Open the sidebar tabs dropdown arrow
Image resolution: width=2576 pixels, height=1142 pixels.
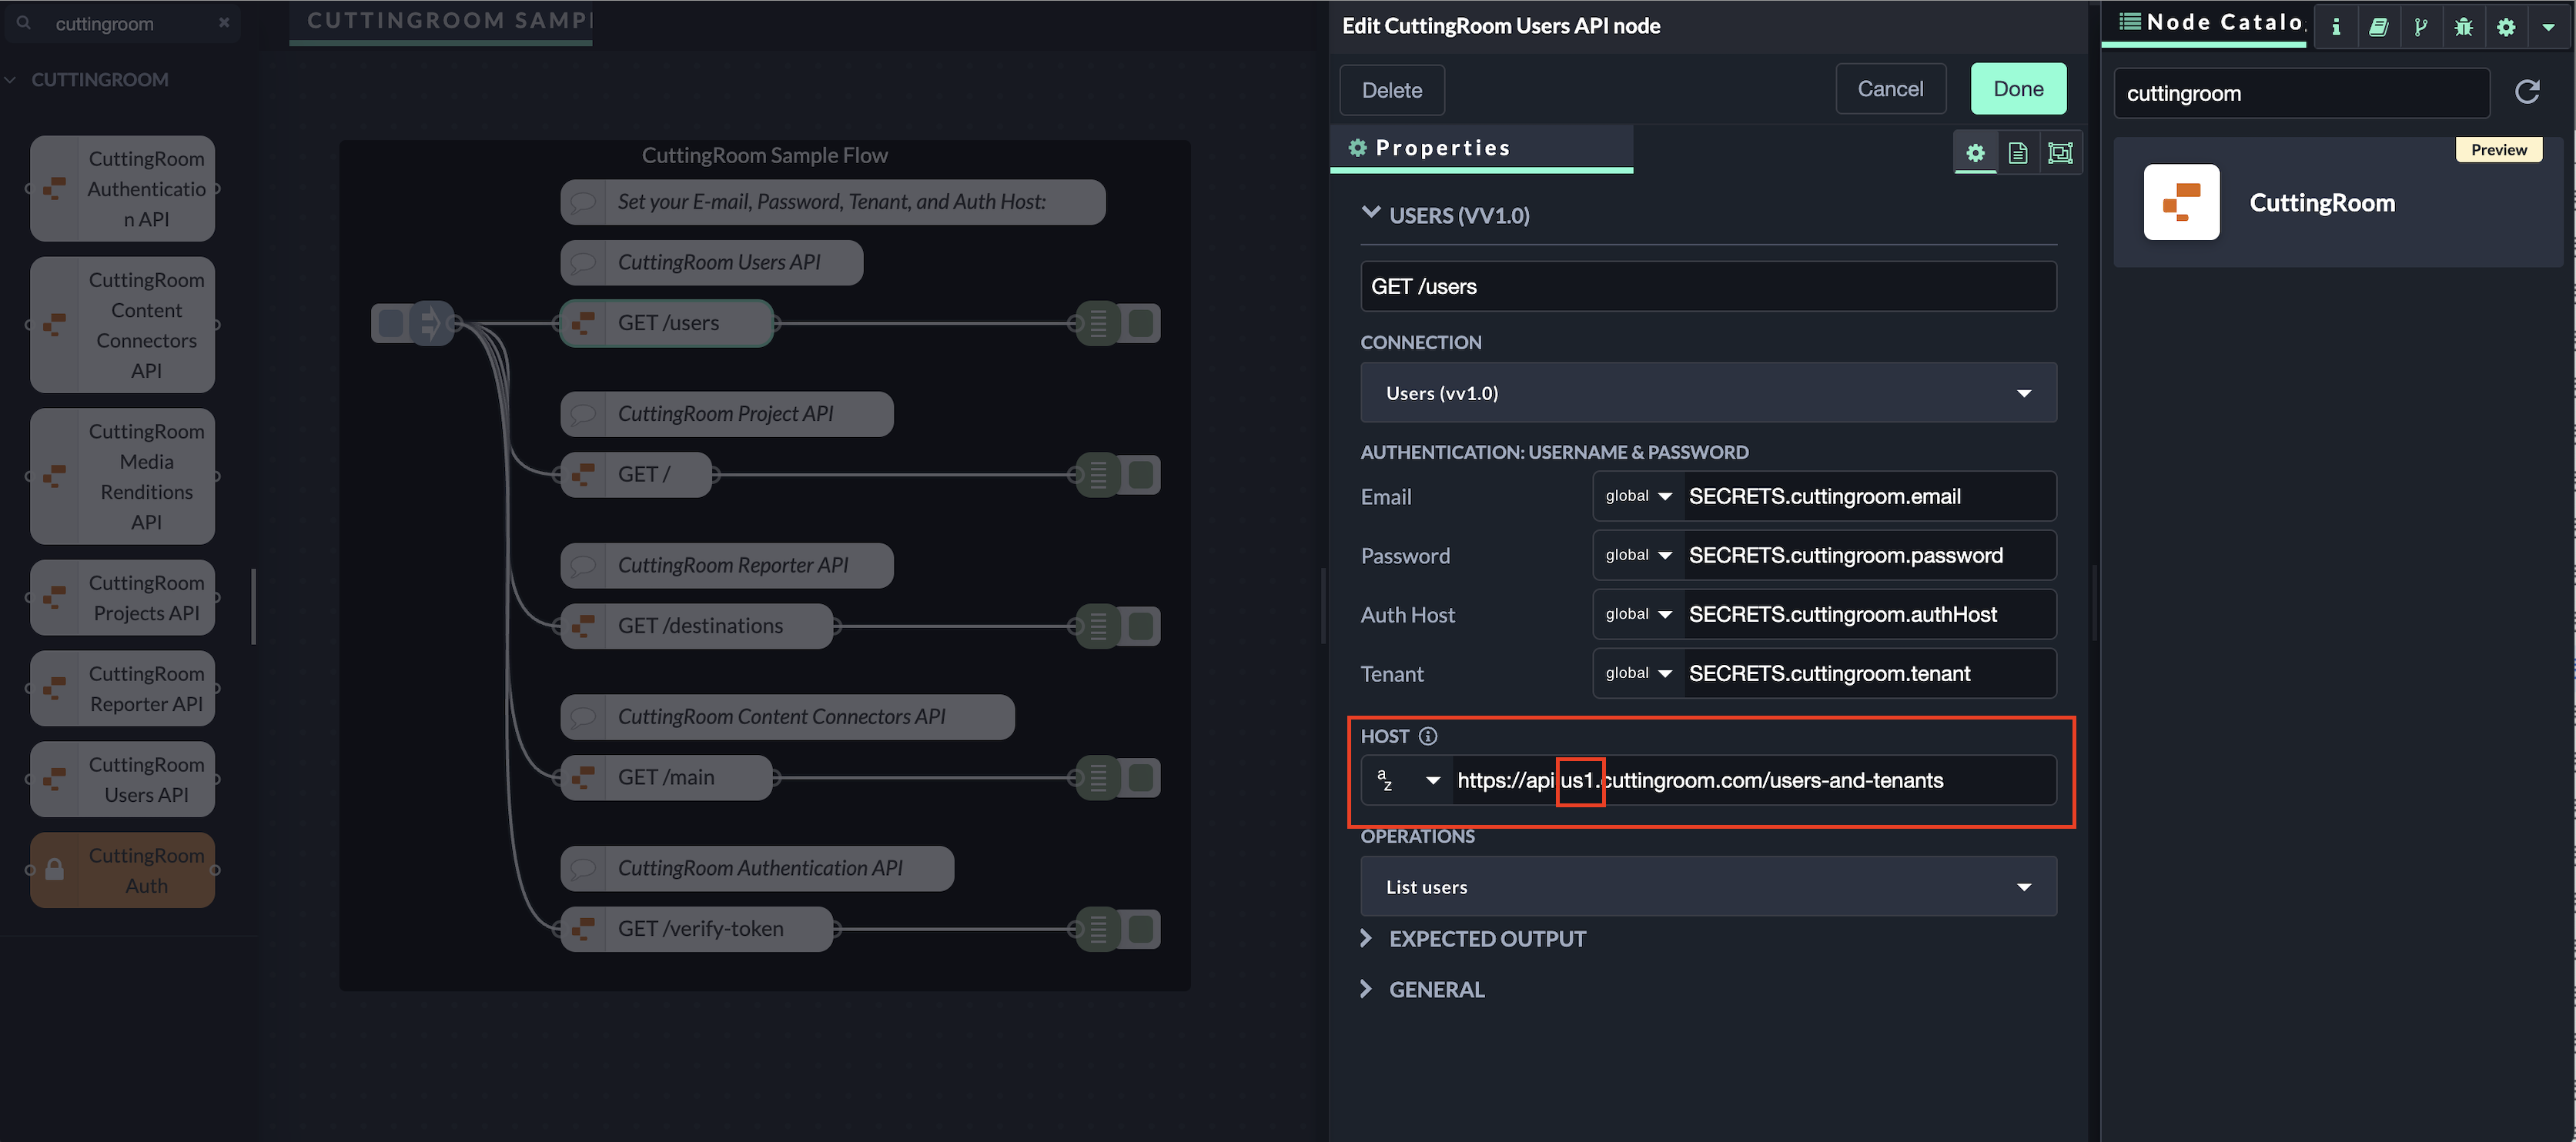click(x=2548, y=27)
